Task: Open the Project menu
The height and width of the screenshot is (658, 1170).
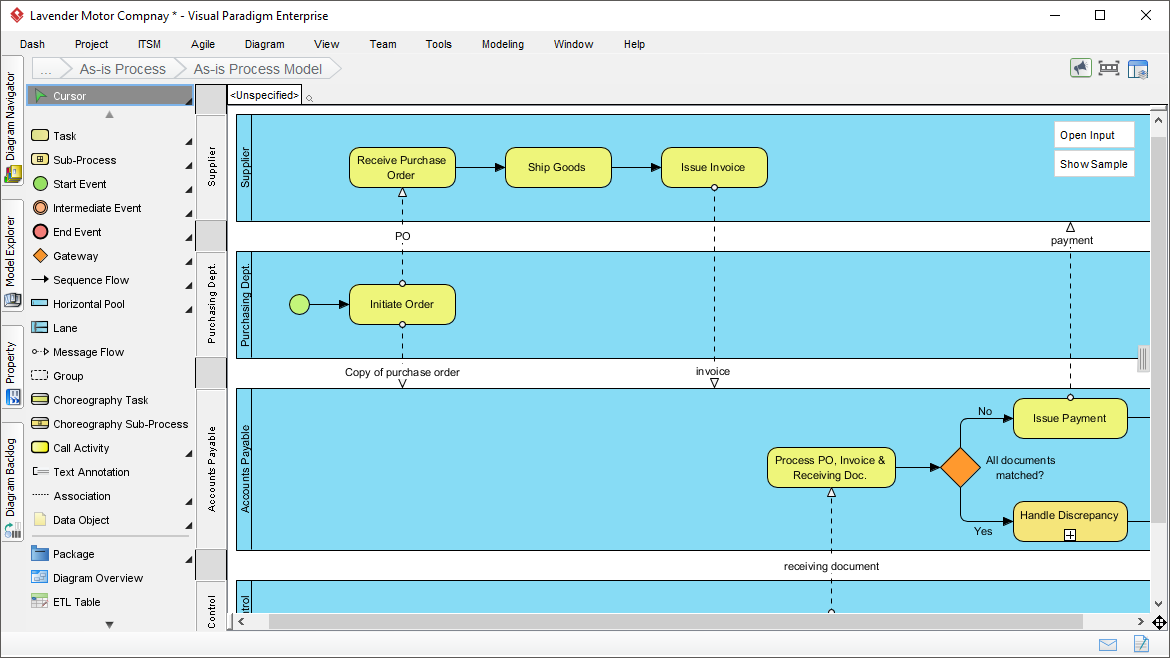Action: point(91,44)
